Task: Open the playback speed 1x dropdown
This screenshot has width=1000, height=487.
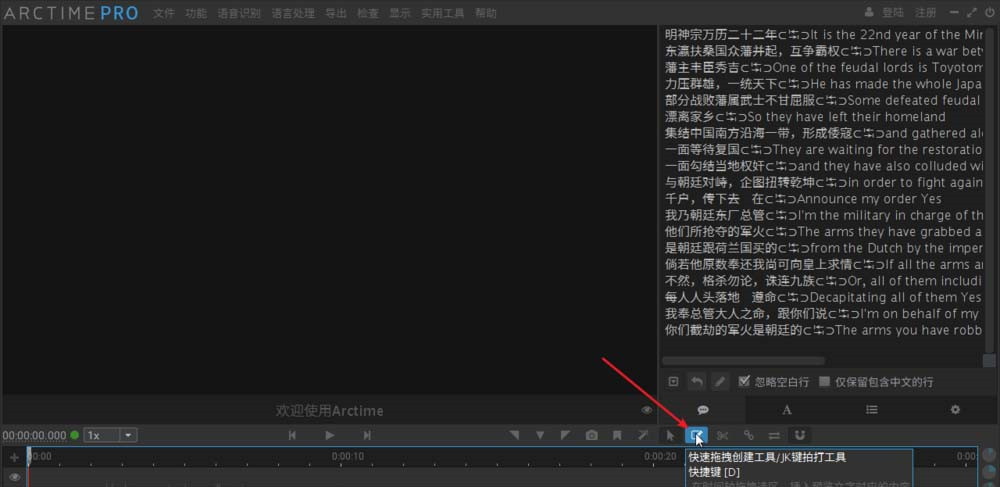Action: pos(110,435)
